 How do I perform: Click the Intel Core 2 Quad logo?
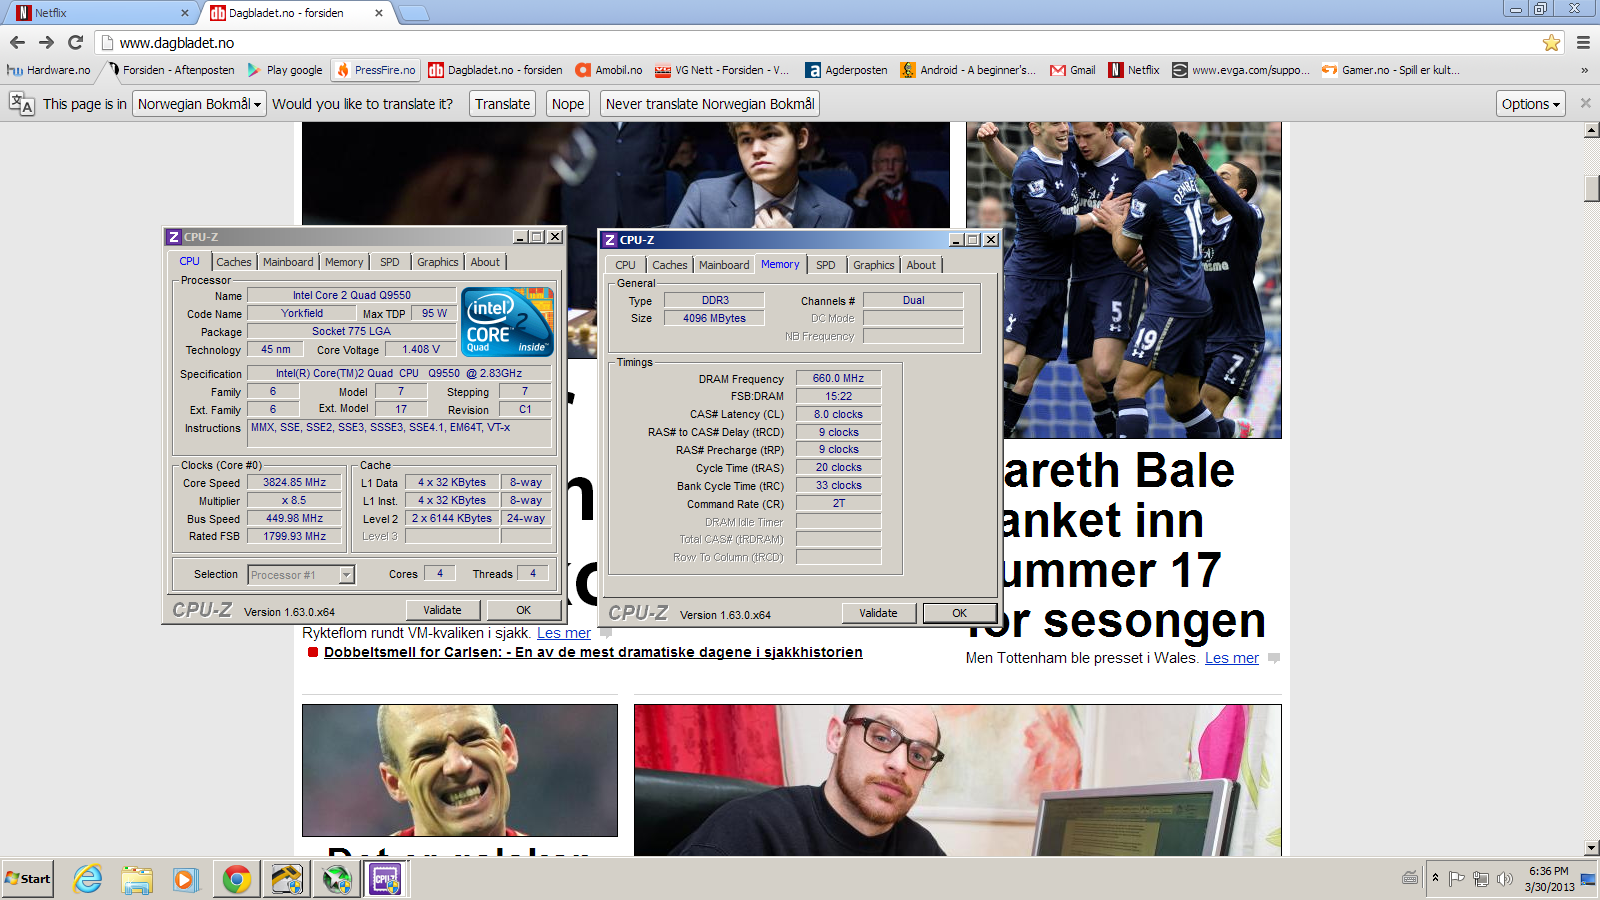508,321
